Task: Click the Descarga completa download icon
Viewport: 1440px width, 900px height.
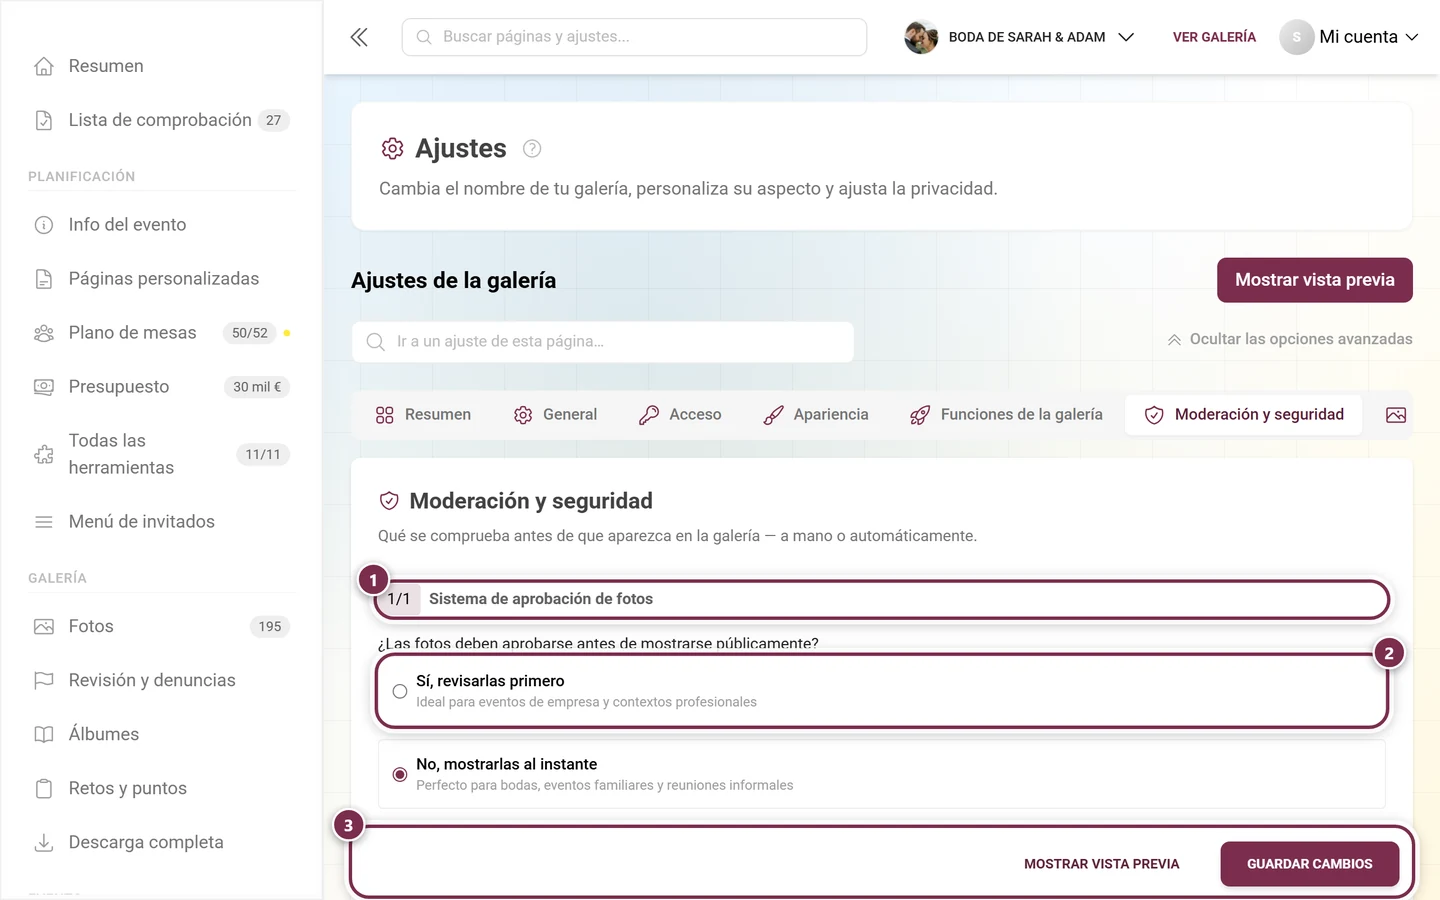Action: click(x=44, y=842)
